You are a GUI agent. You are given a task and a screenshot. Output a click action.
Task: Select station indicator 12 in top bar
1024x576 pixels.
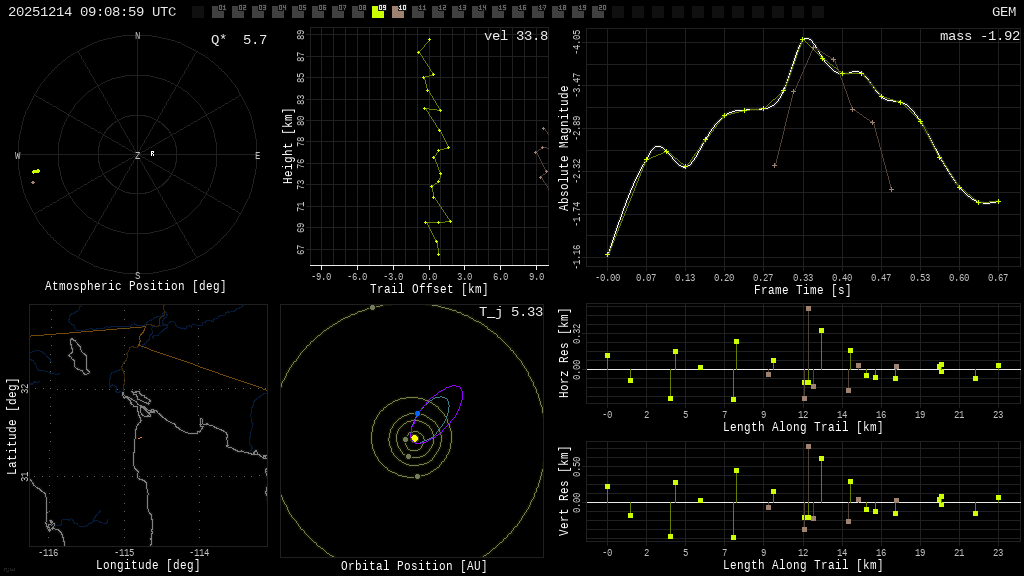[x=438, y=11]
